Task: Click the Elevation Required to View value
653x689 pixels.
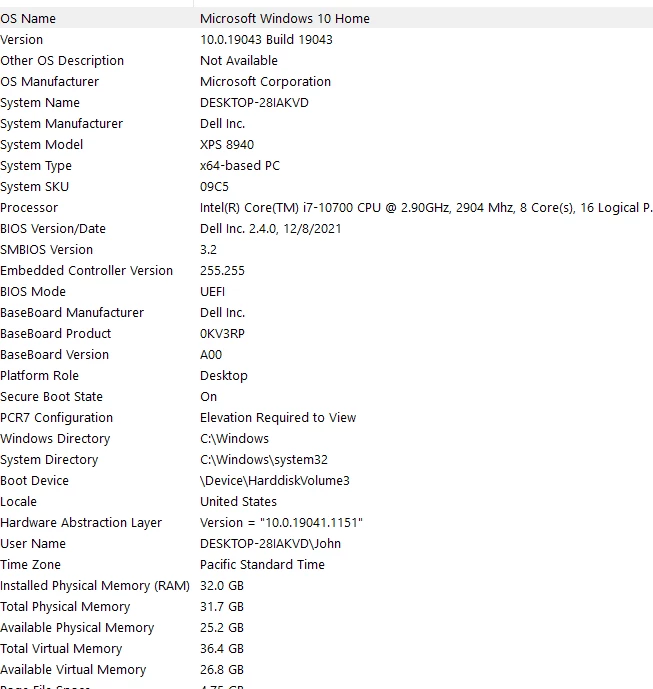Action: click(x=278, y=418)
